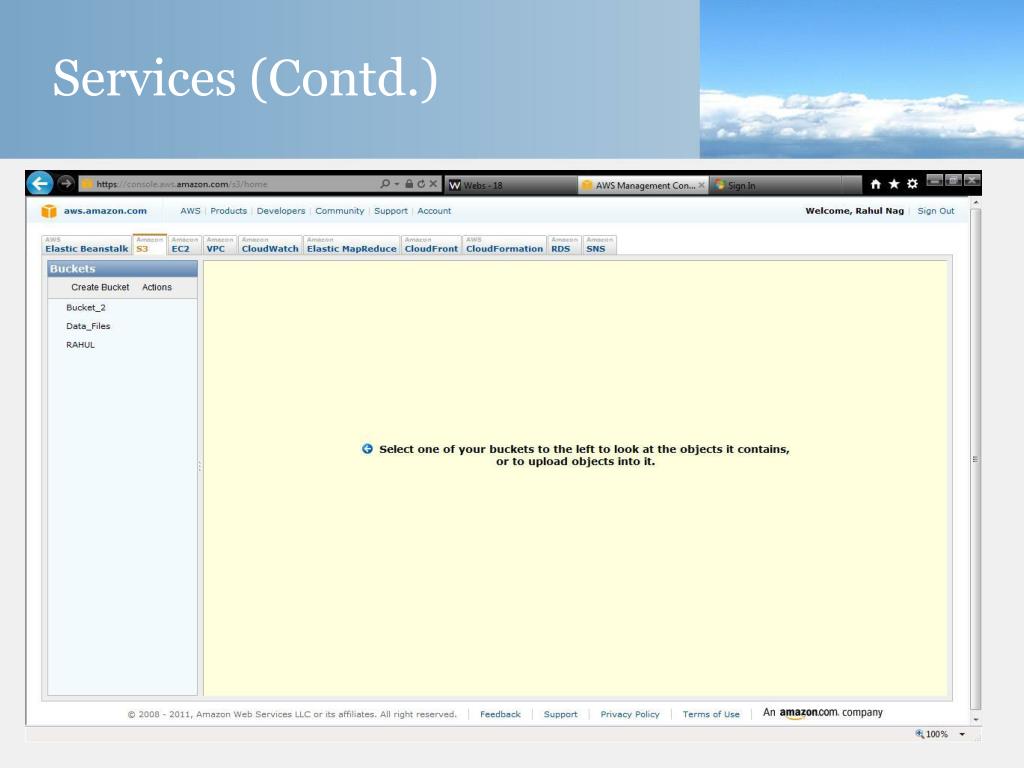This screenshot has height=768, width=1024.
Task: Click the browser Forward arrow button
Action: coord(66,184)
